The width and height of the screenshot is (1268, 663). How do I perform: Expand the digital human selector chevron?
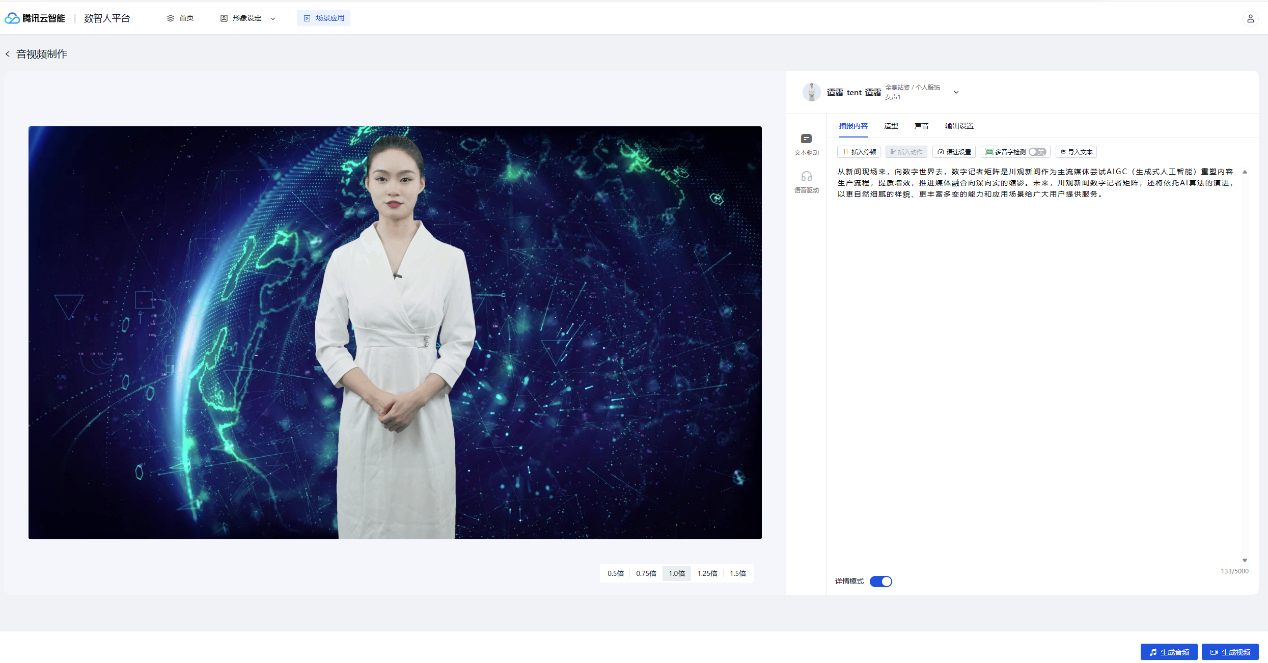pyautogui.click(x=956, y=92)
